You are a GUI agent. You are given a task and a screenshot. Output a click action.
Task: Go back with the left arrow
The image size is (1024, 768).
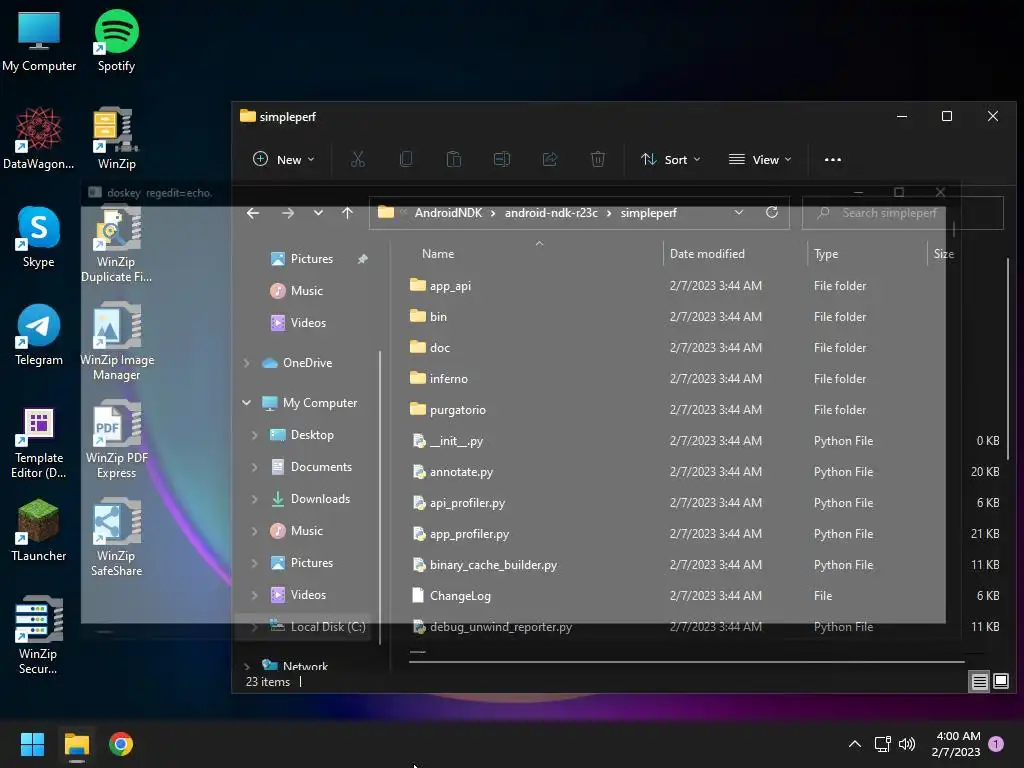(253, 213)
